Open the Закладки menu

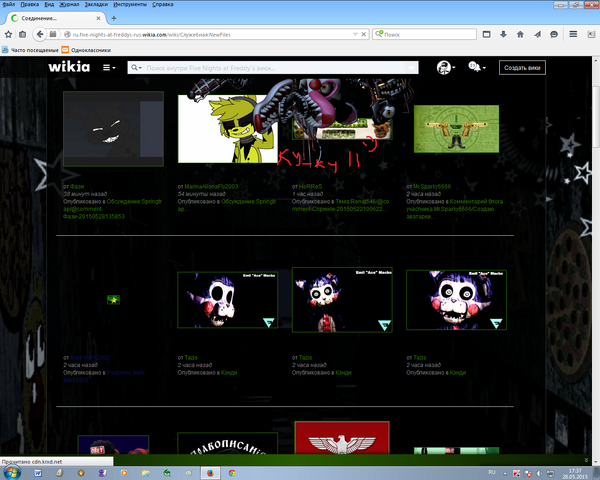tap(96, 4)
